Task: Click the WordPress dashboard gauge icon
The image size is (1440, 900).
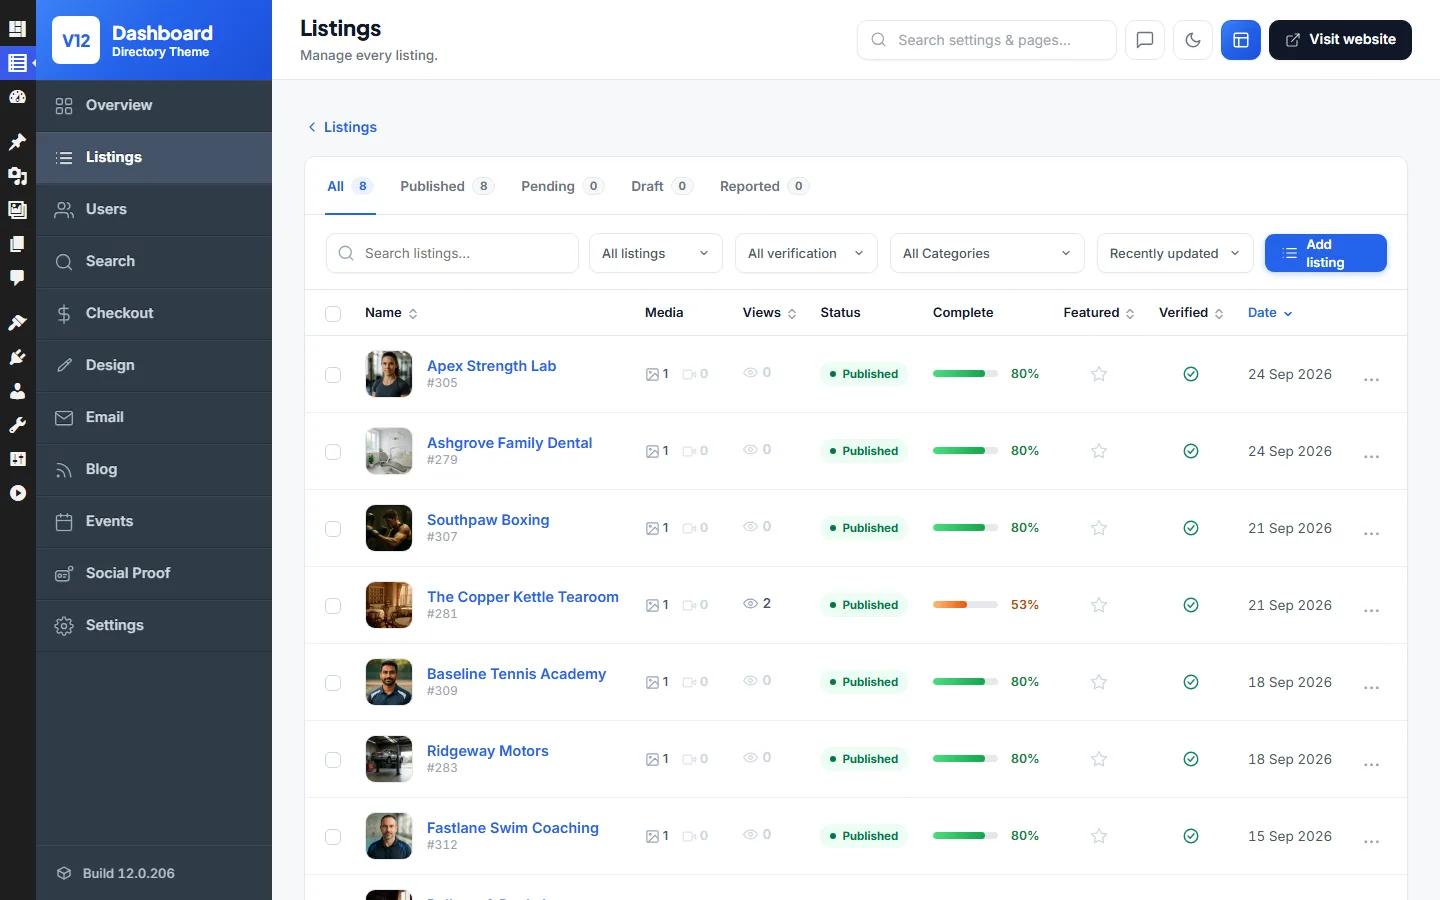Action: point(17,97)
